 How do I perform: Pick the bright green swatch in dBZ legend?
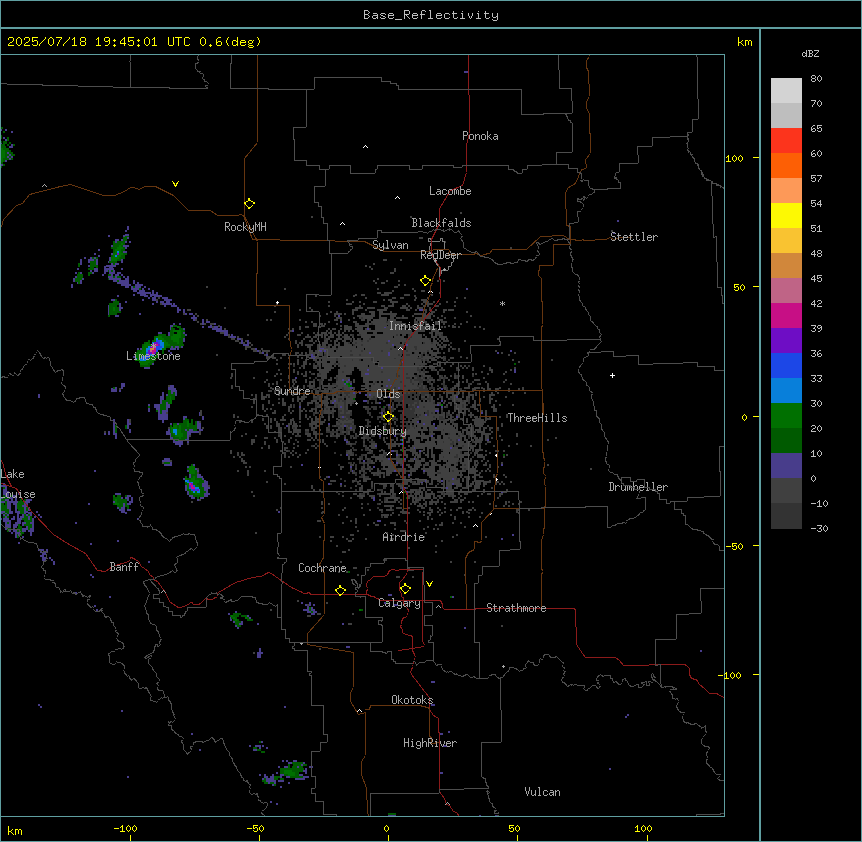pyautogui.click(x=786, y=416)
